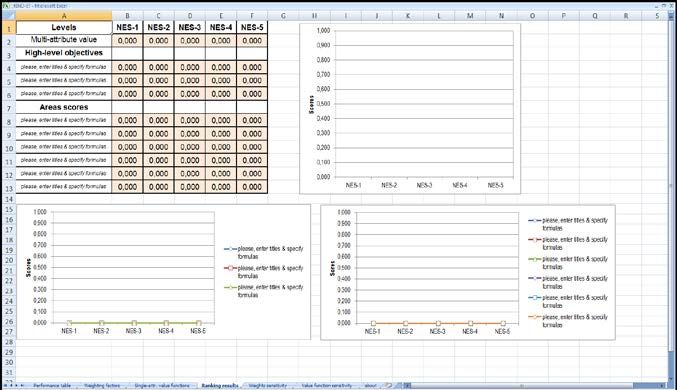Click the last sheet navigation arrow
677x390 pixels.
tap(22, 385)
